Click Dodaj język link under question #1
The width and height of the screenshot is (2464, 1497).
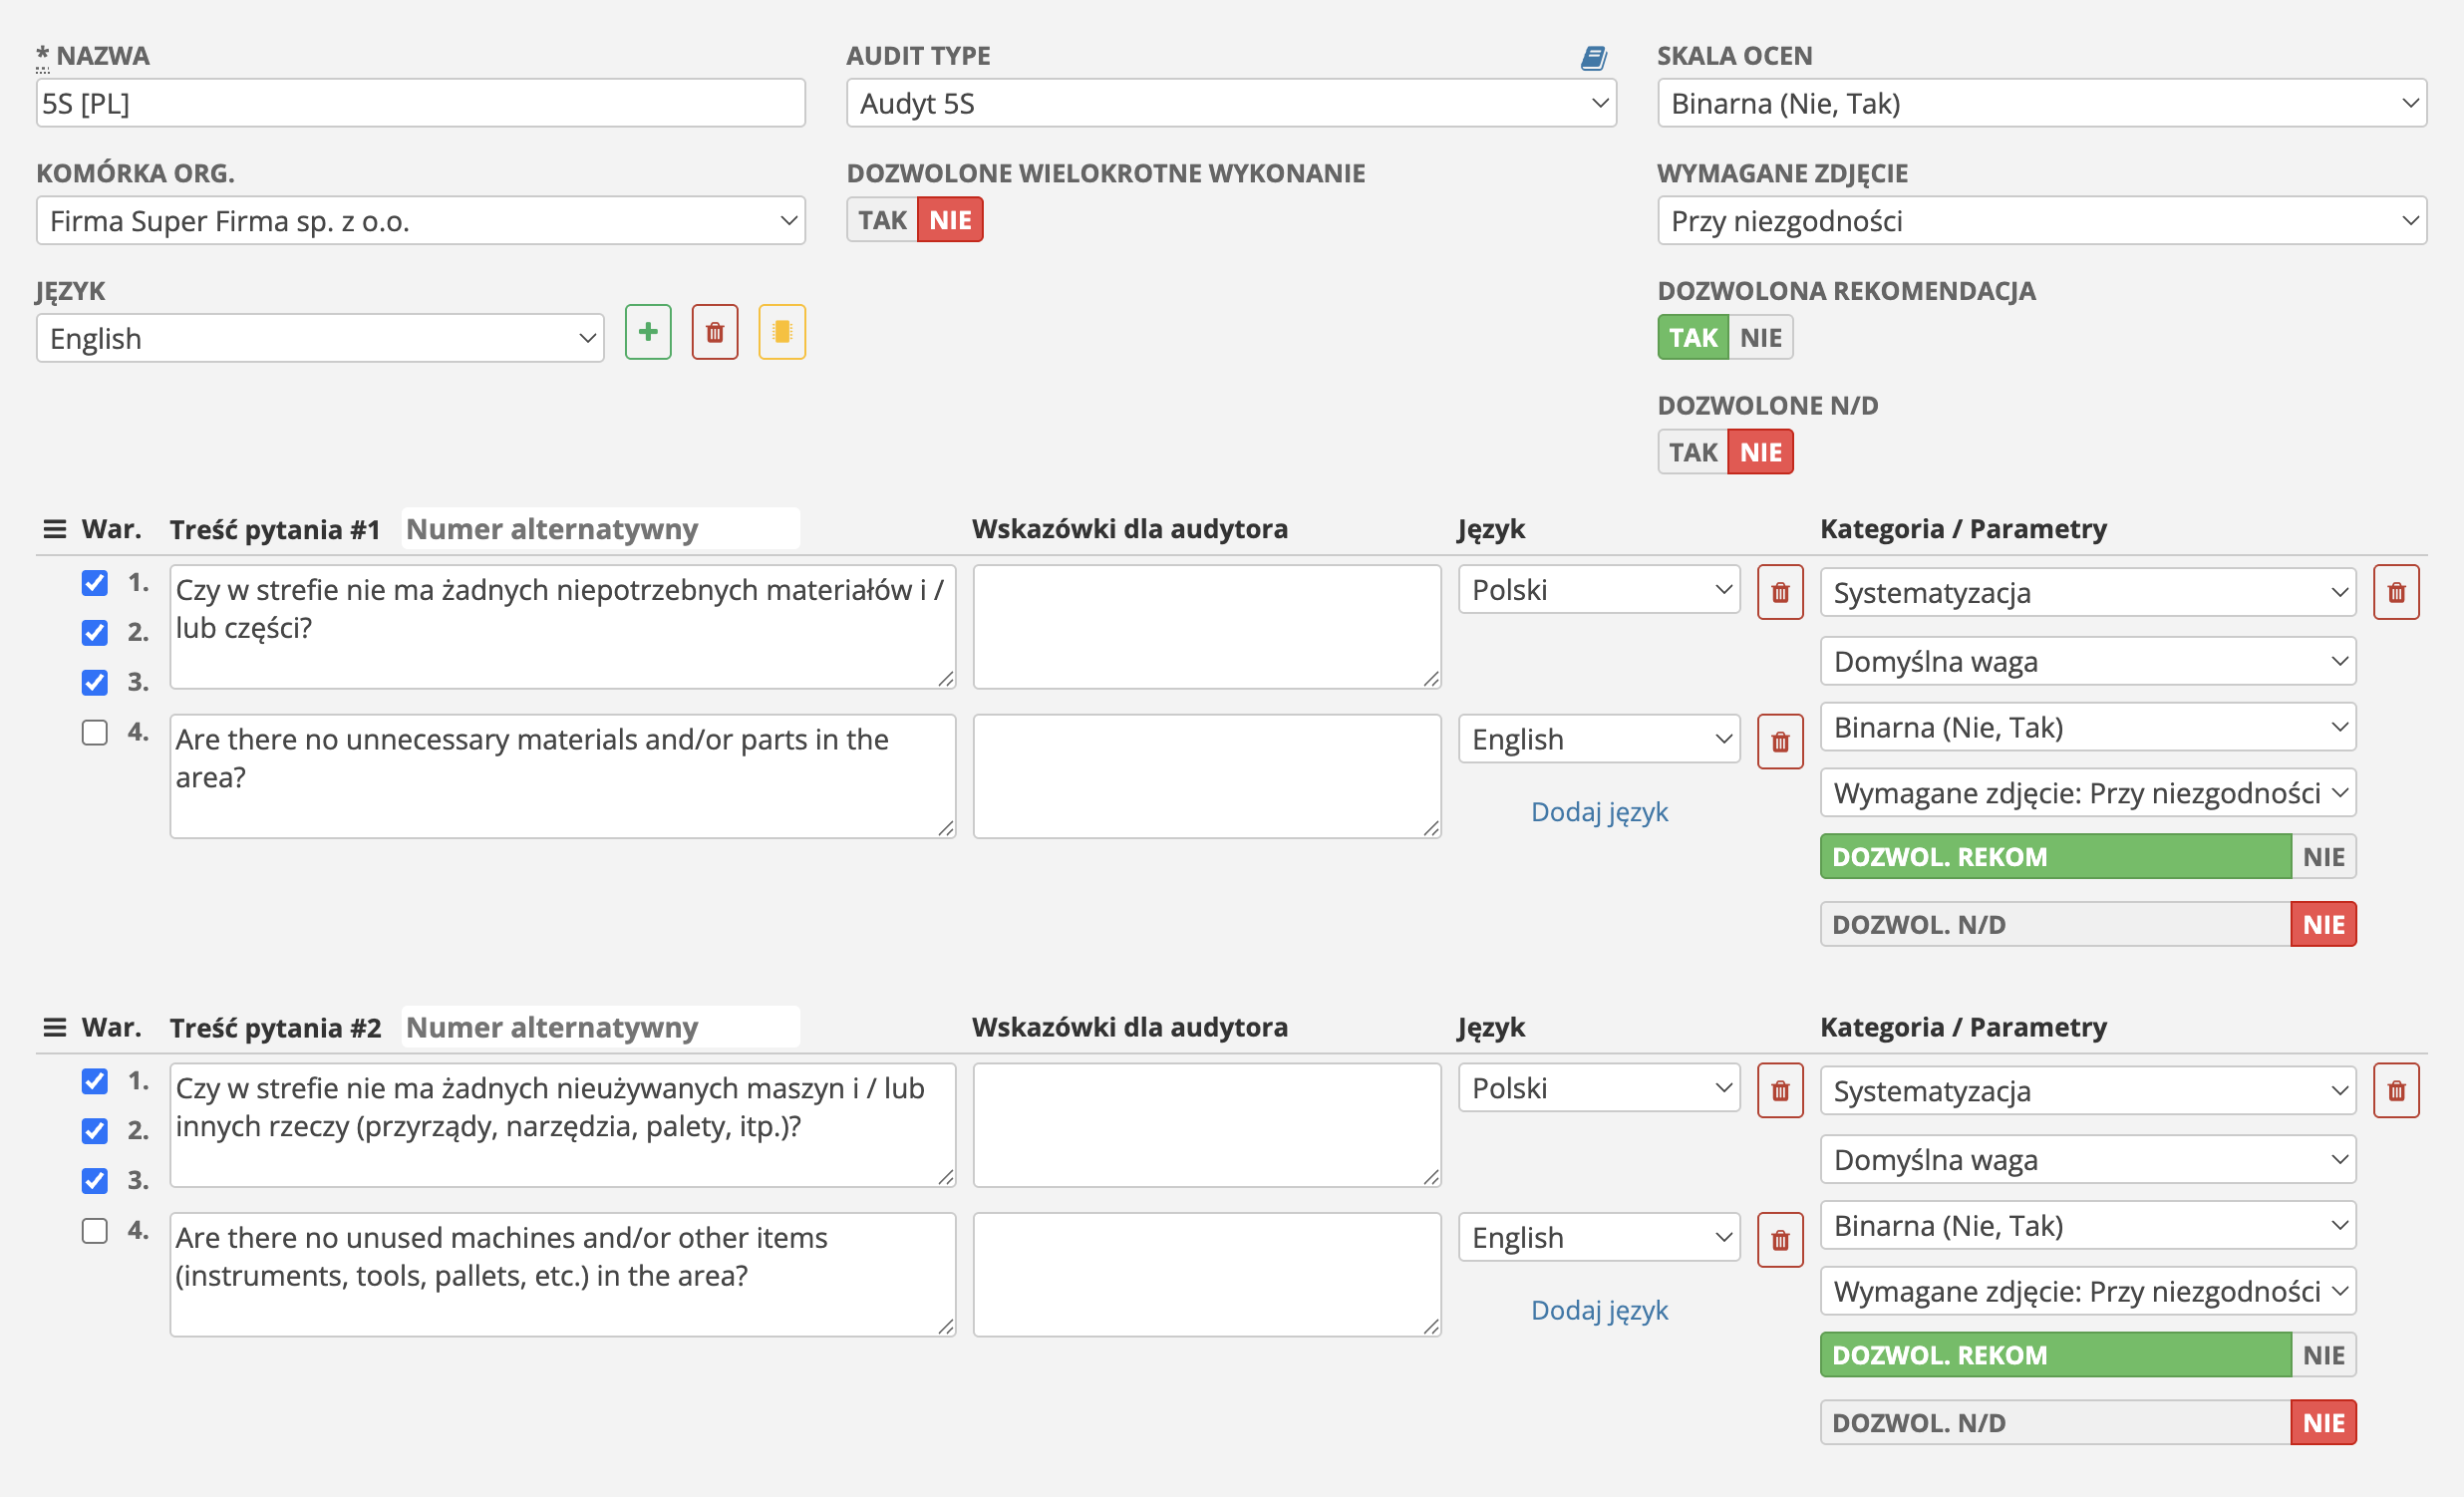coord(1599,812)
